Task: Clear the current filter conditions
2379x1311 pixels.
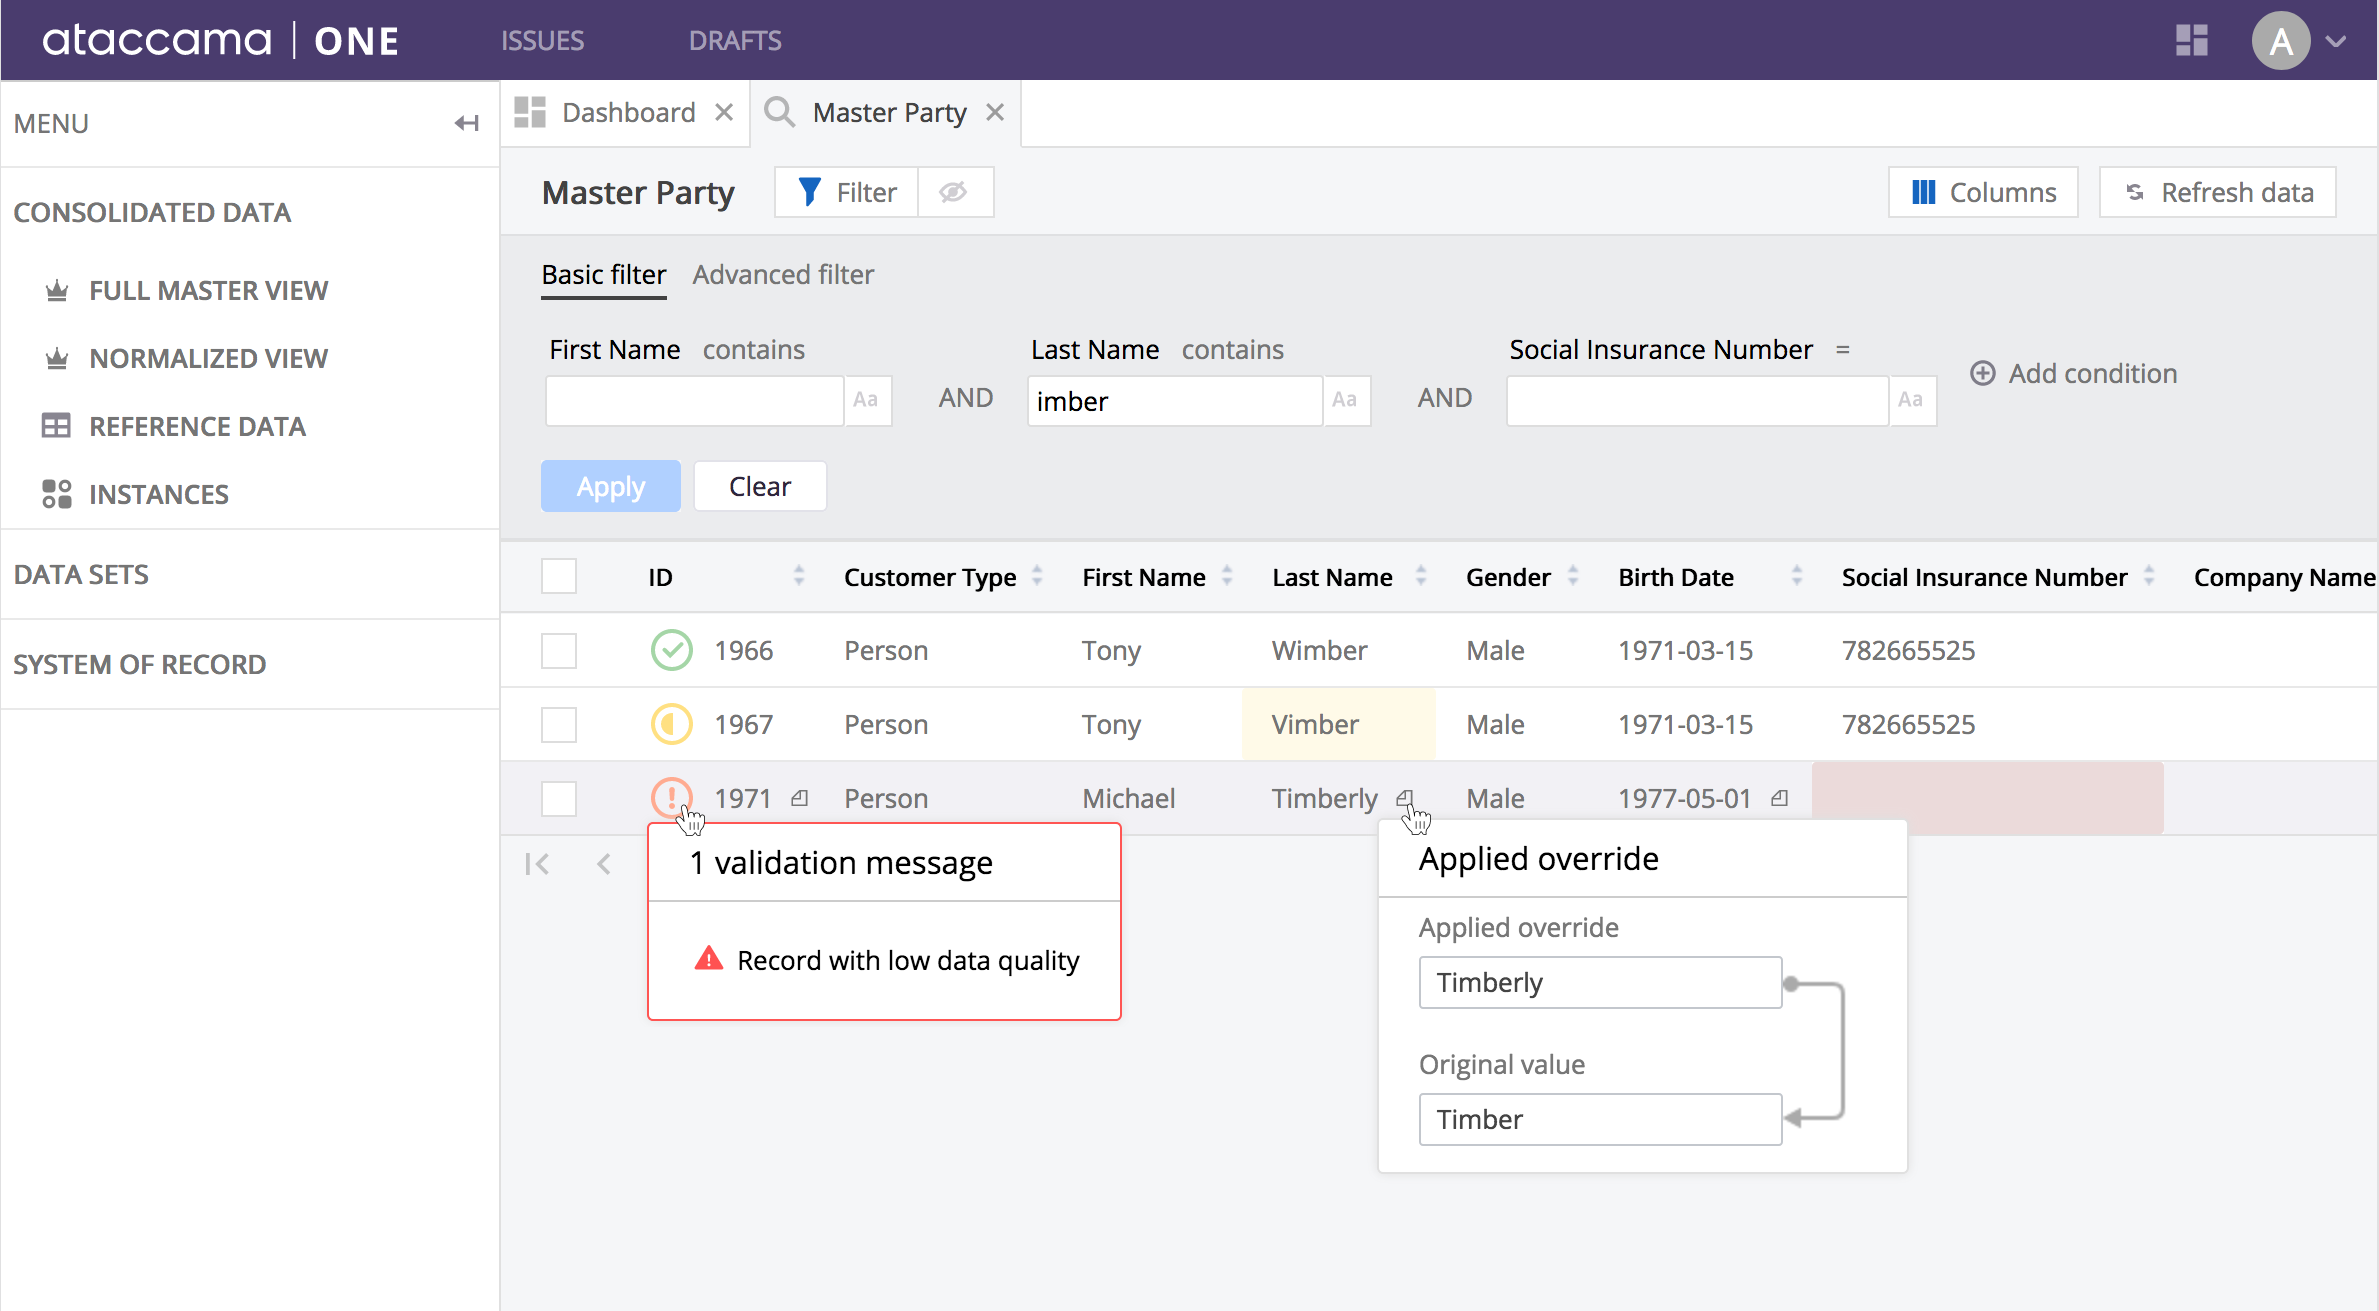Action: 759,485
